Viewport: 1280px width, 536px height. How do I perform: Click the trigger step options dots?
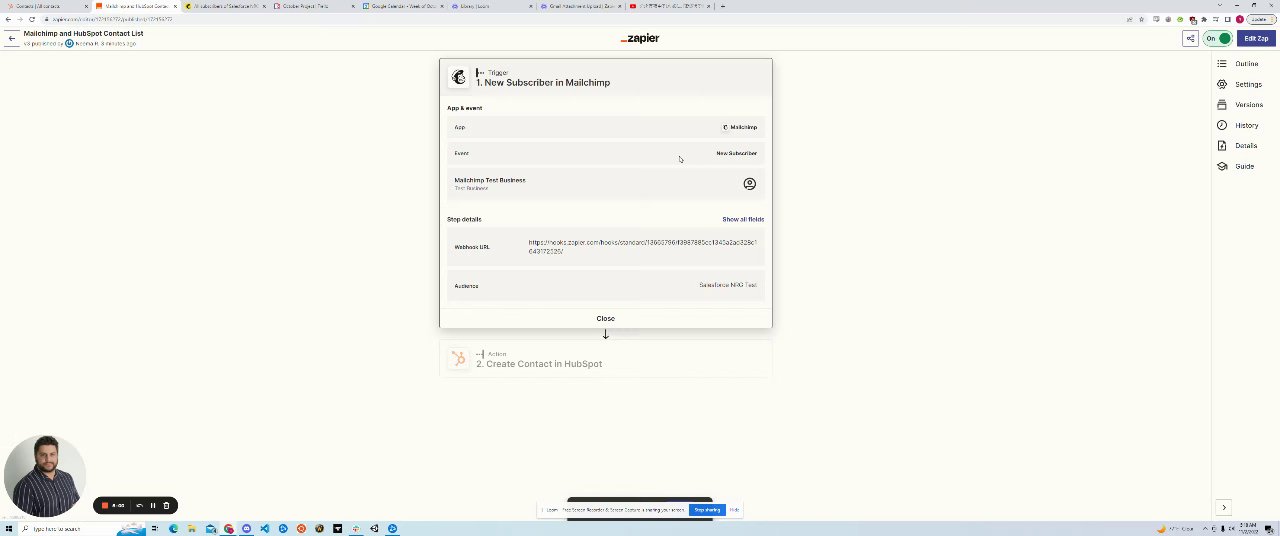click(479, 73)
